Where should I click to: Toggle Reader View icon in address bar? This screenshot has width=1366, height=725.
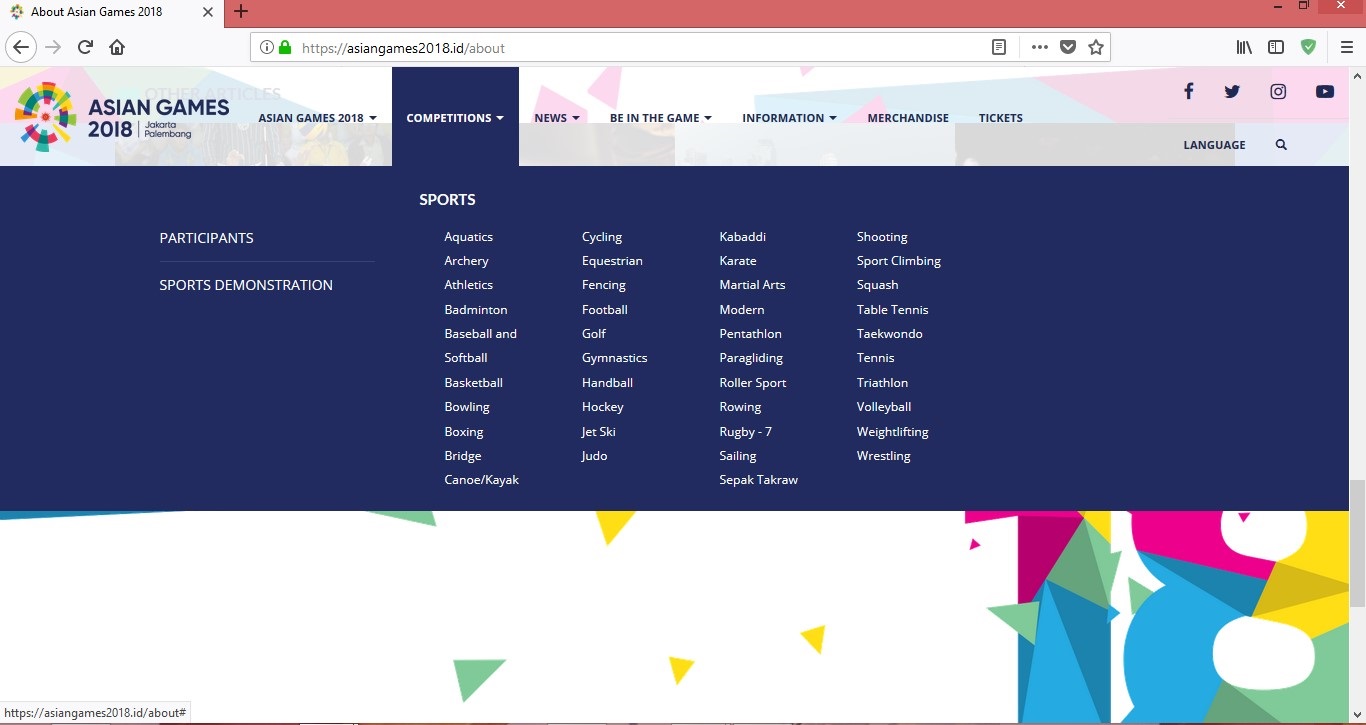click(x=998, y=47)
